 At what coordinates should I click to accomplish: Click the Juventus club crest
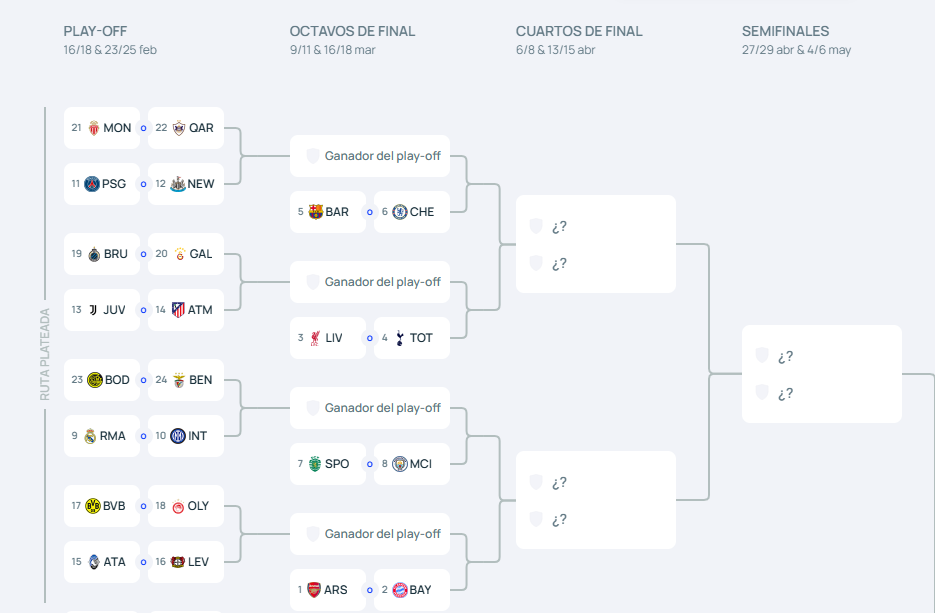point(93,310)
